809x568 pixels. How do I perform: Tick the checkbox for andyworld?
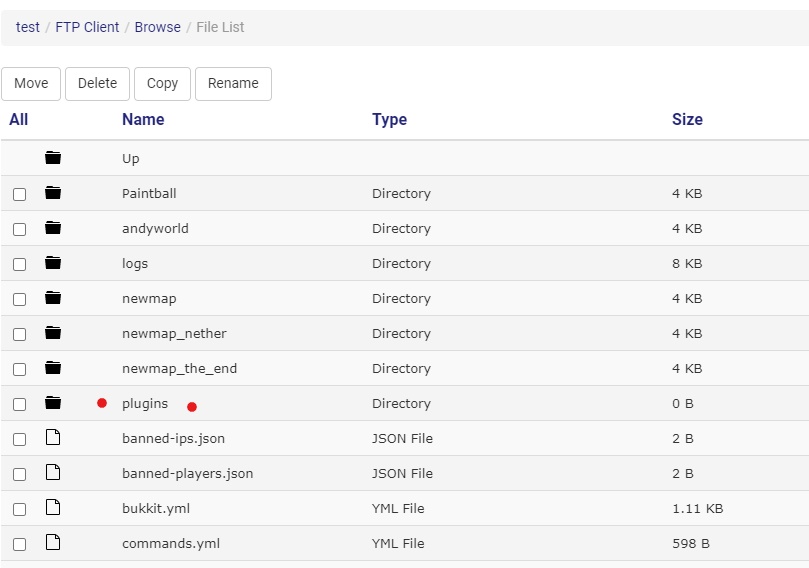click(x=20, y=229)
